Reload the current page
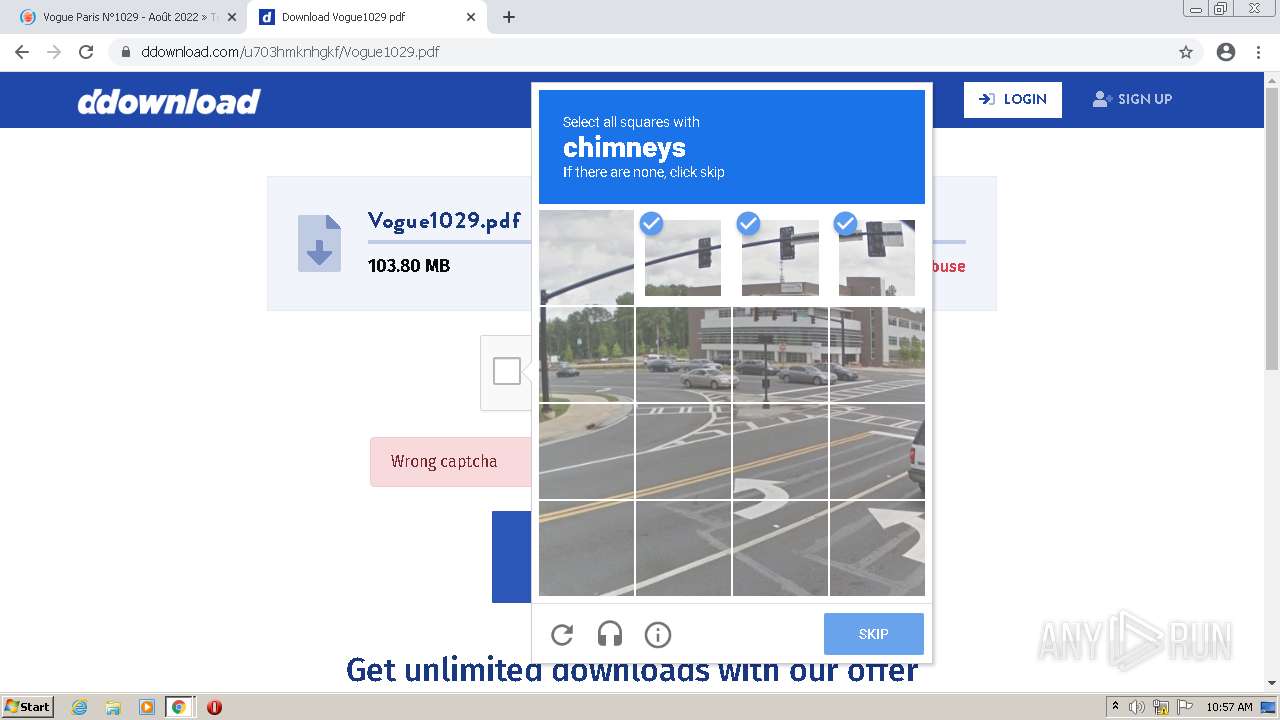The height and width of the screenshot is (720, 1280). pos(86,52)
